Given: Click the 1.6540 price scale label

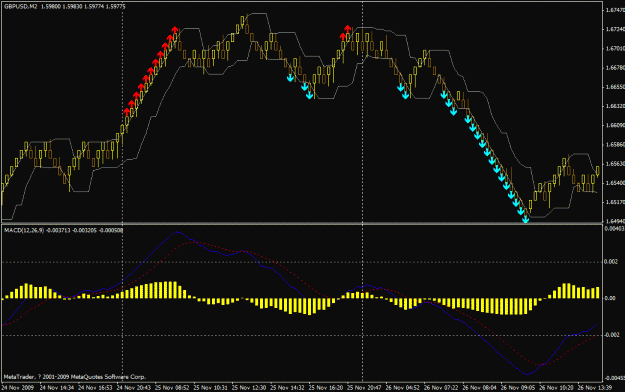Looking at the screenshot, I should [x=615, y=183].
